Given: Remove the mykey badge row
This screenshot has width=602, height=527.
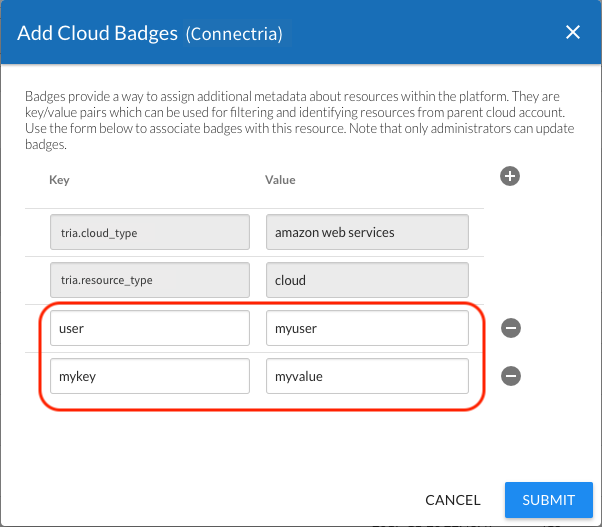Looking at the screenshot, I should [511, 376].
